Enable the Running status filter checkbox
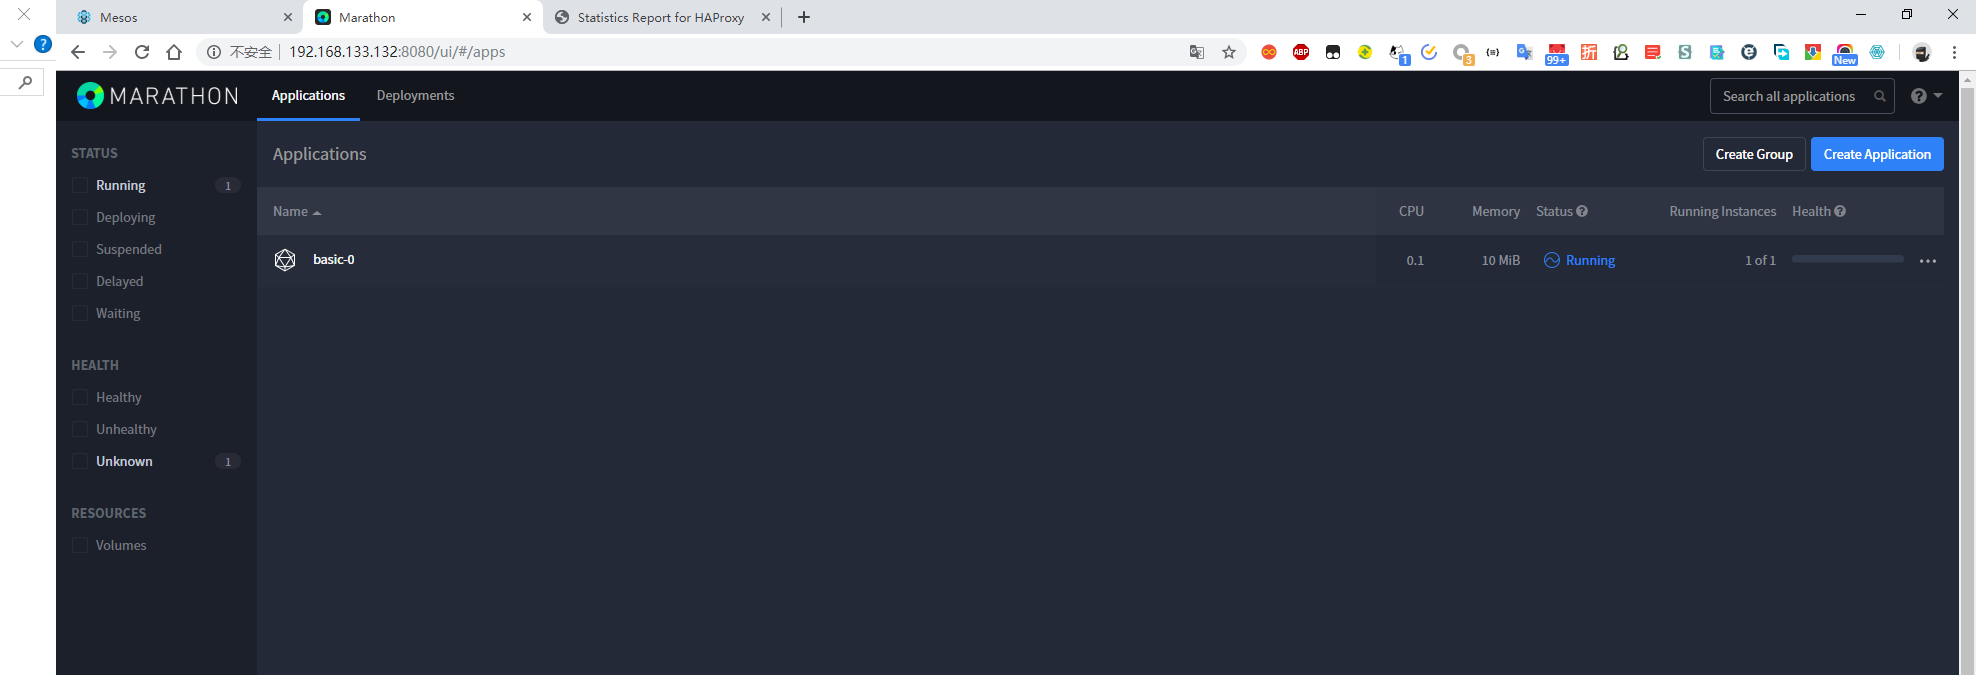1976x675 pixels. [80, 185]
